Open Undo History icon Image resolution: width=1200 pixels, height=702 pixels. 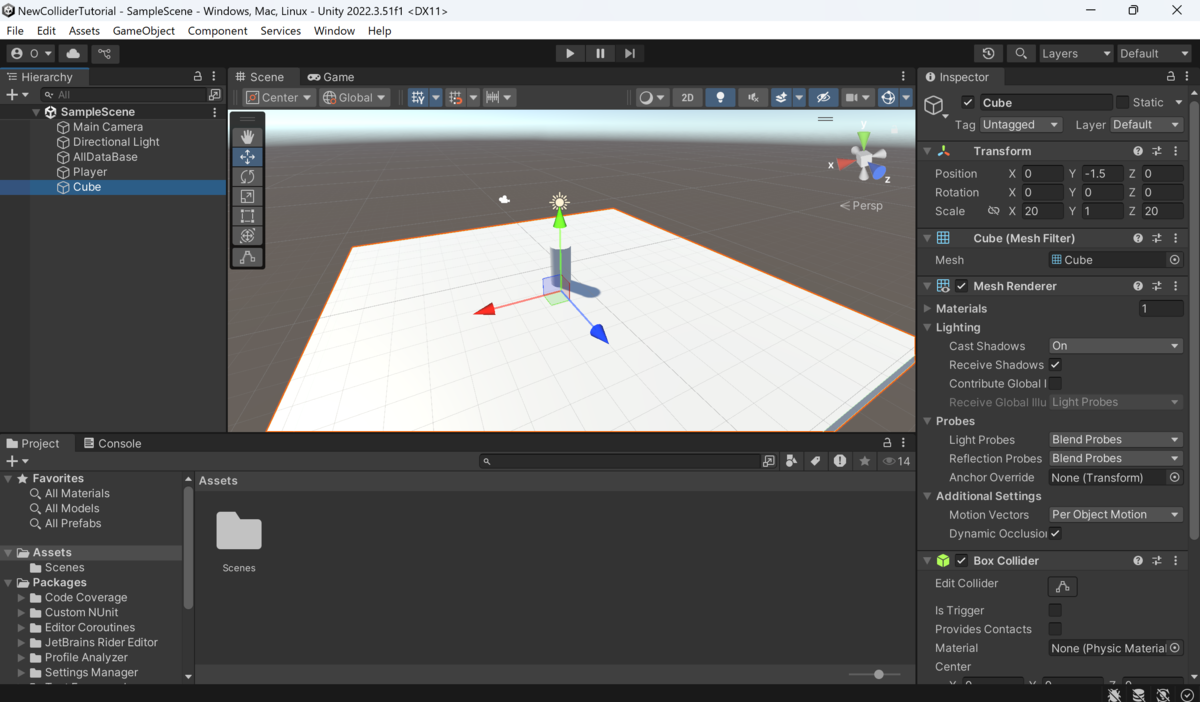tap(989, 53)
